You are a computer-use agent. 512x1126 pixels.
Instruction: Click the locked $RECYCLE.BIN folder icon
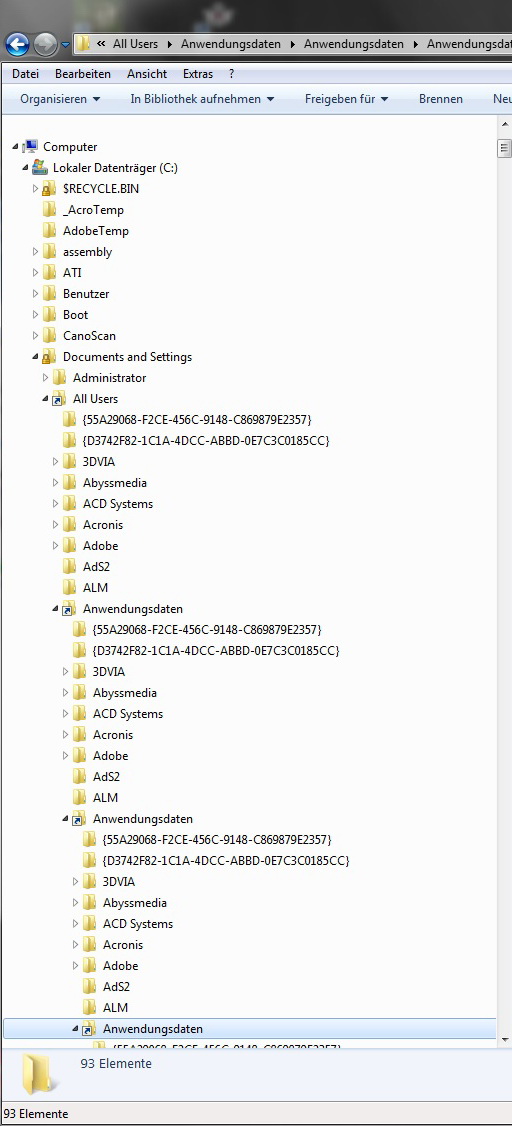(x=49, y=189)
